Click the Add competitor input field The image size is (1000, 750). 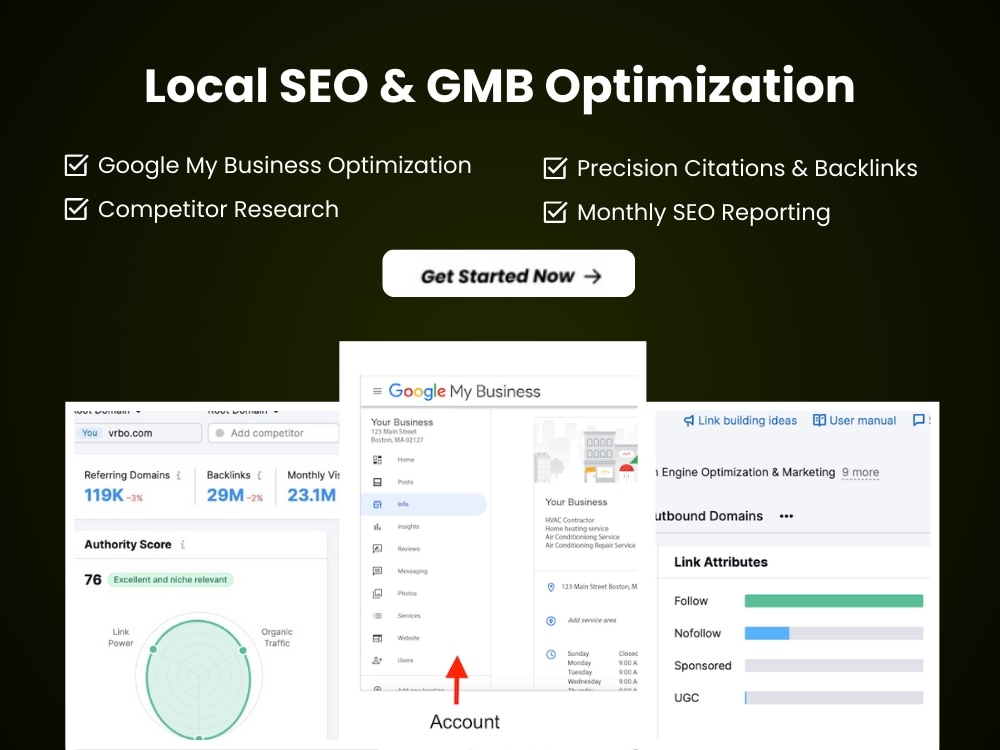(x=274, y=433)
